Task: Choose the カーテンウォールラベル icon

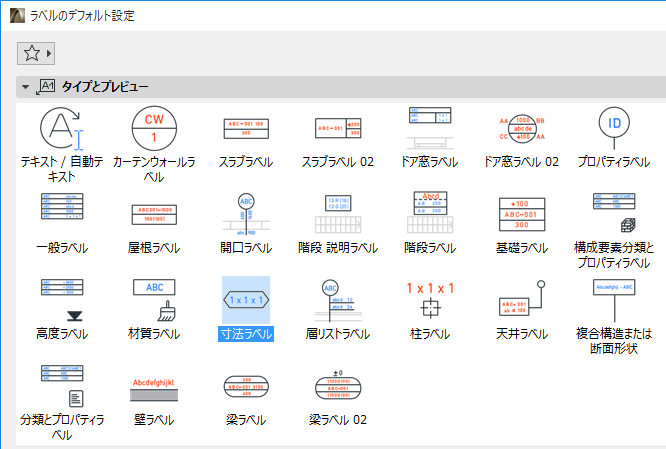Action: pyautogui.click(x=154, y=130)
